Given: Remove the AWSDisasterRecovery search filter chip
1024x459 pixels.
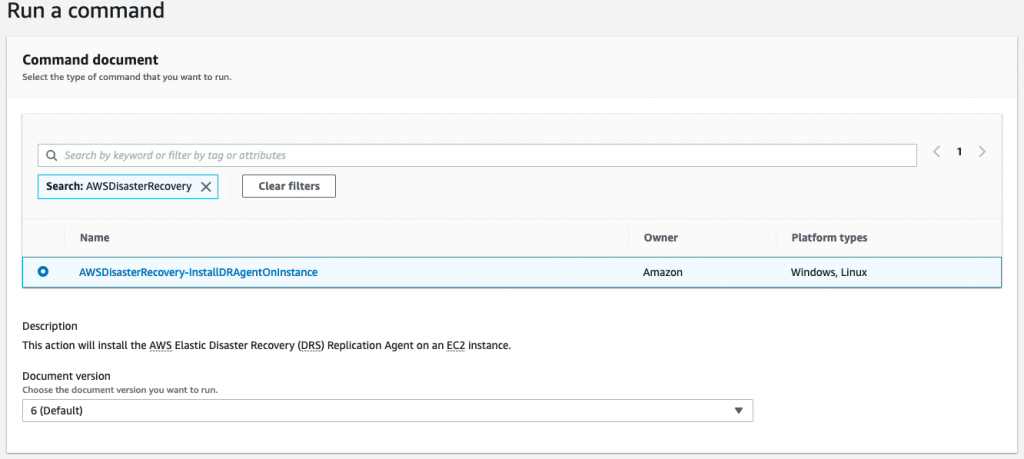Looking at the screenshot, I should [x=206, y=187].
